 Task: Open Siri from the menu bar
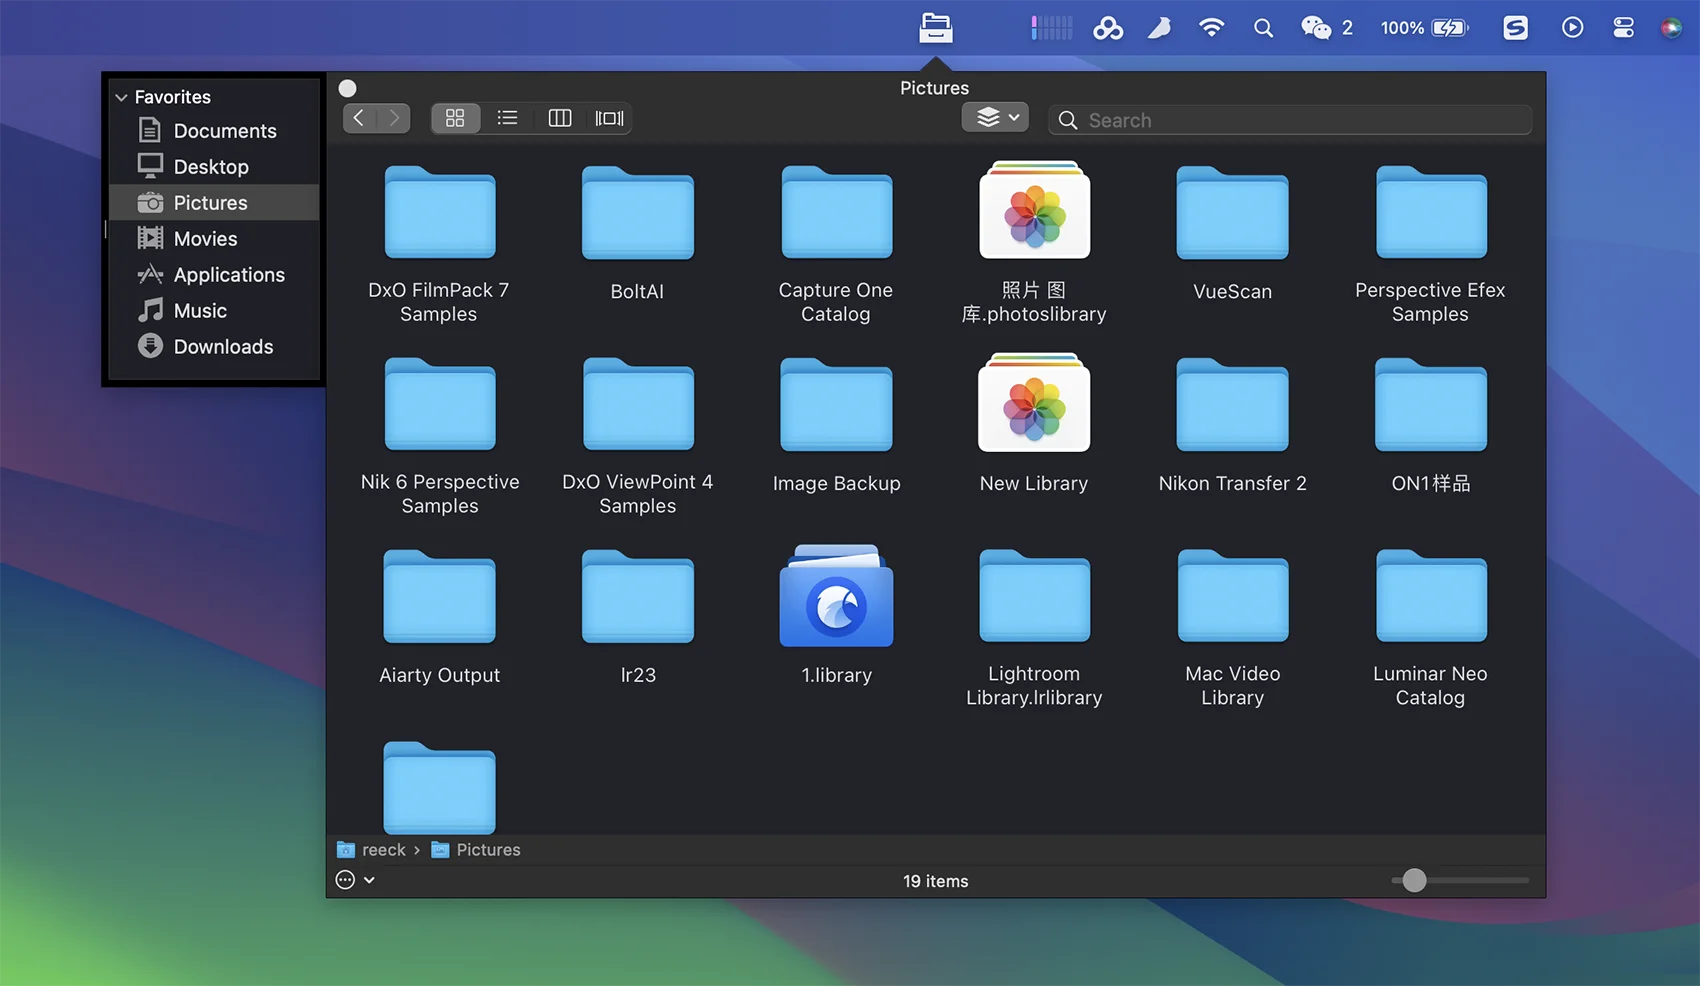[1671, 28]
